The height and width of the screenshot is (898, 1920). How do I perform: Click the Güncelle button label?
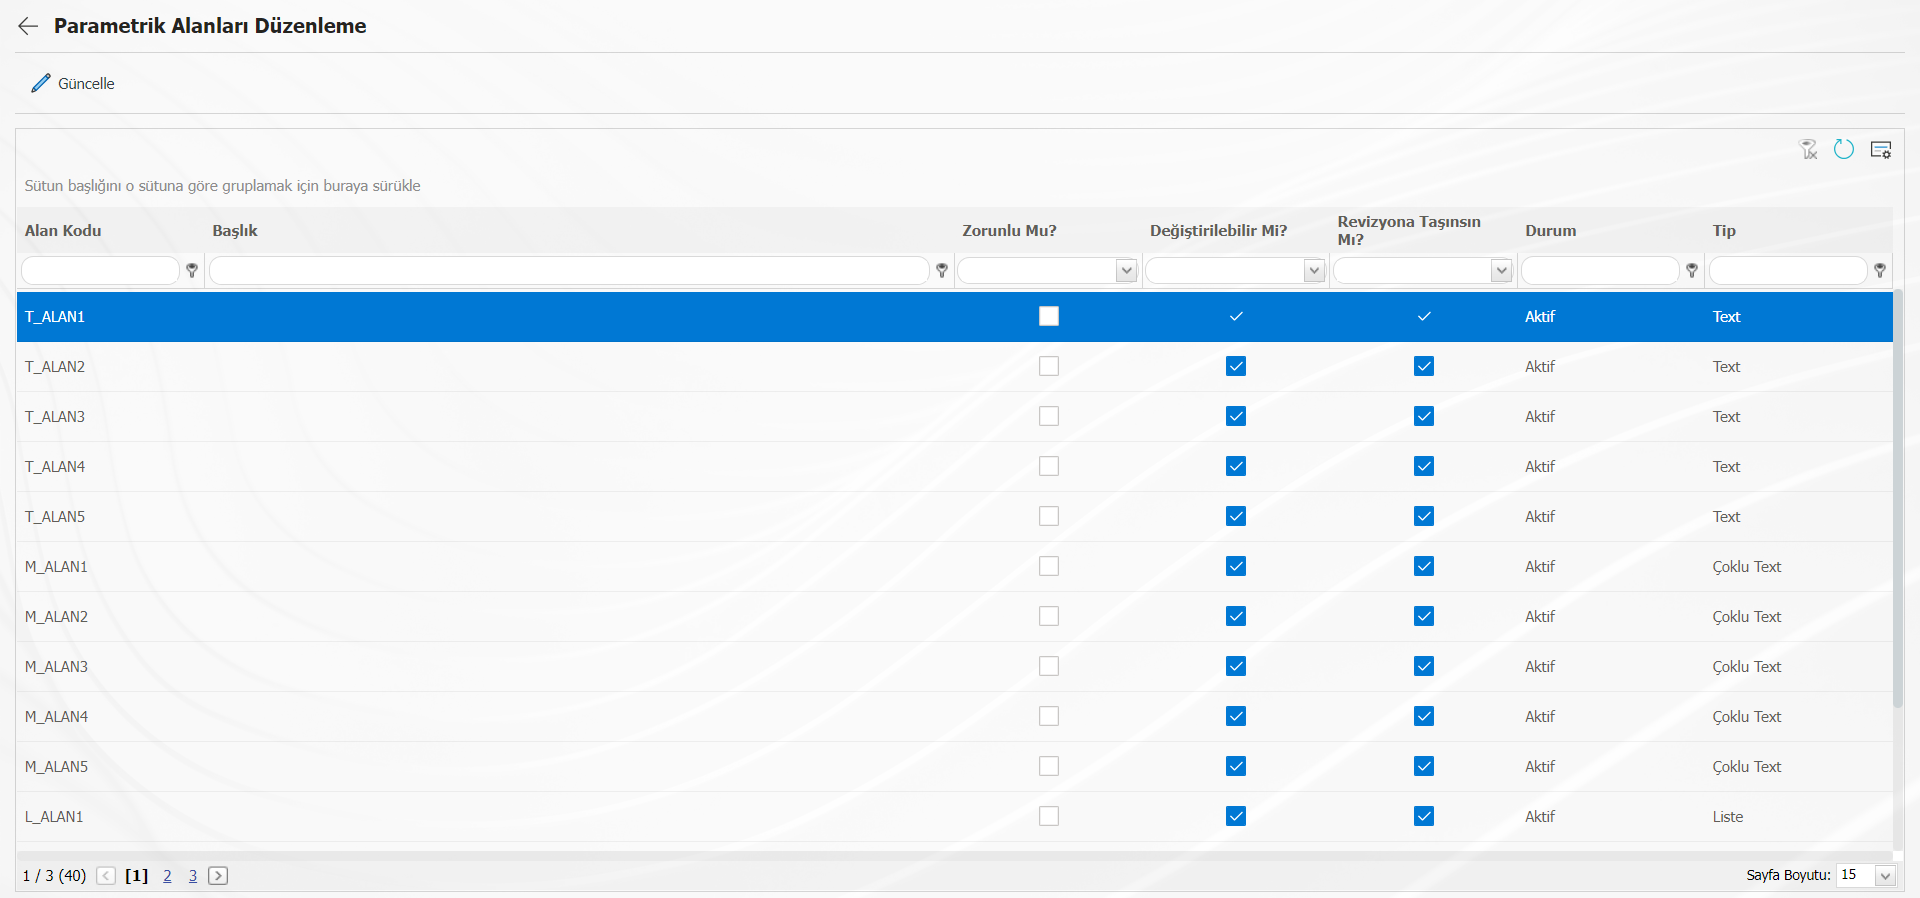[x=86, y=84]
